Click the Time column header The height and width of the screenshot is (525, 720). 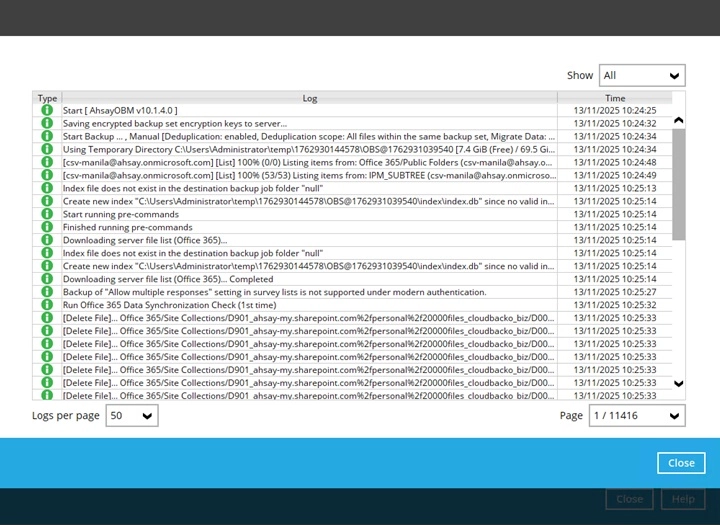click(615, 98)
